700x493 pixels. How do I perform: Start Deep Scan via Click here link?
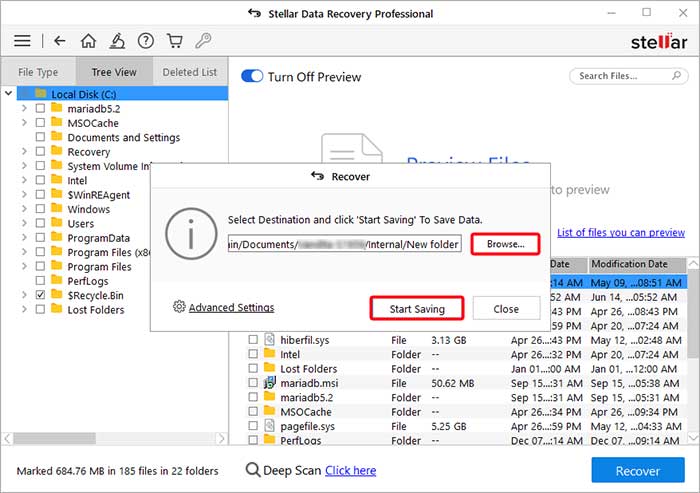pos(350,470)
